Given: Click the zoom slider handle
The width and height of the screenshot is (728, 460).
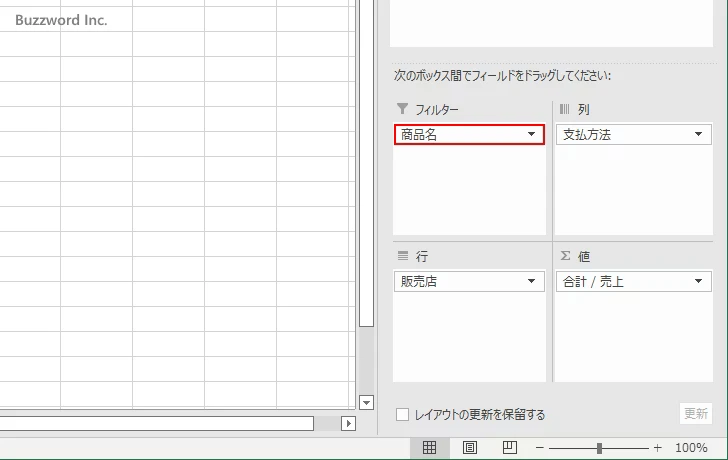Looking at the screenshot, I should (x=599, y=448).
